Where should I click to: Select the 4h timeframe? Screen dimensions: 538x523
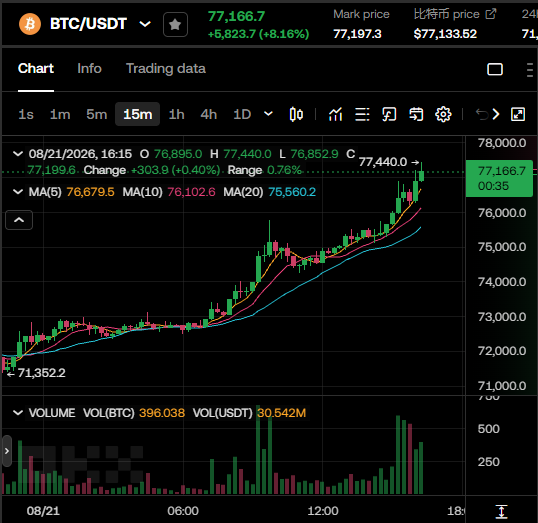(x=208, y=114)
